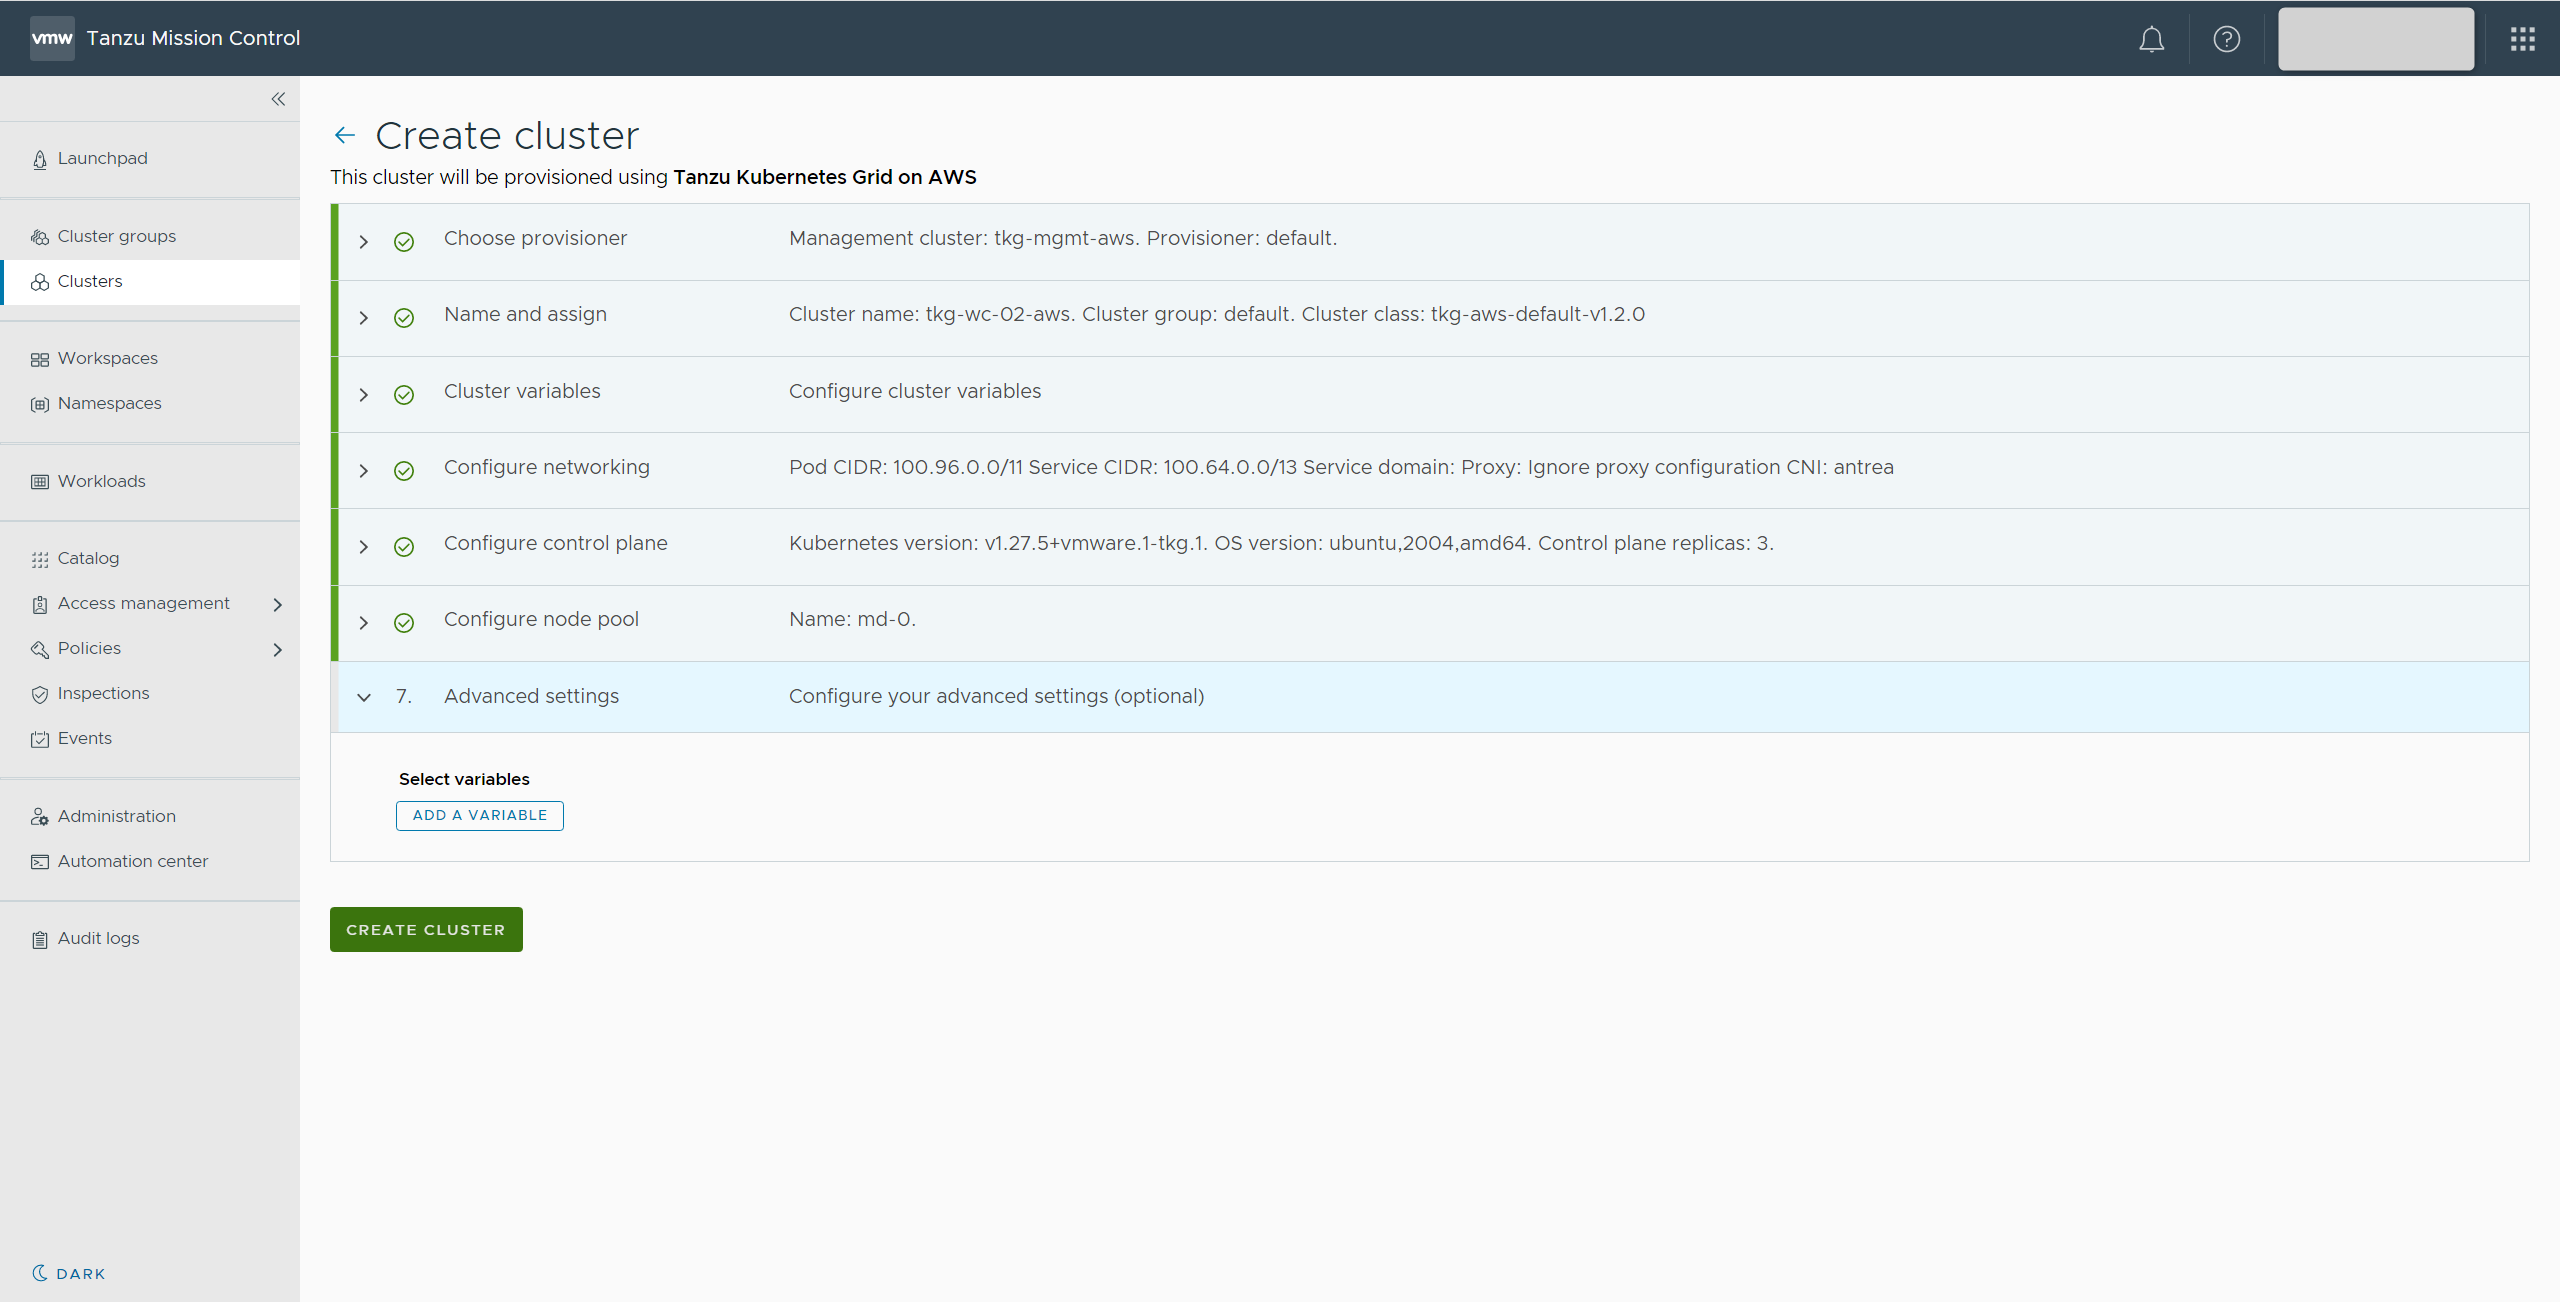The width and height of the screenshot is (2560, 1302).
Task: Switch to DARK theme
Action: tap(69, 1273)
